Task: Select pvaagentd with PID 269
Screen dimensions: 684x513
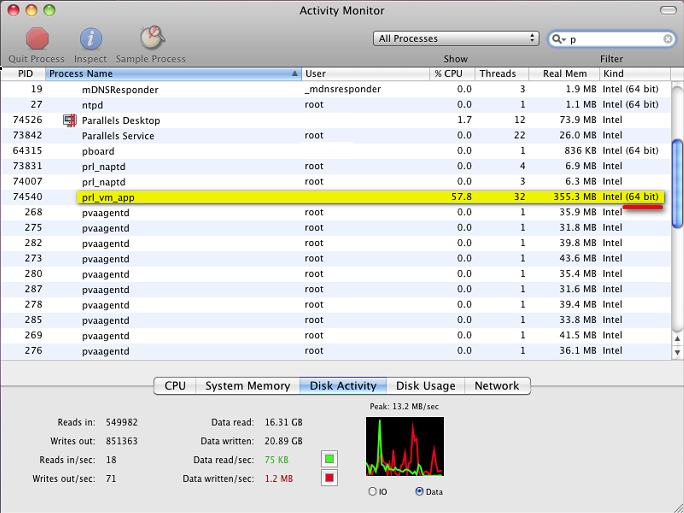Action: [335, 335]
